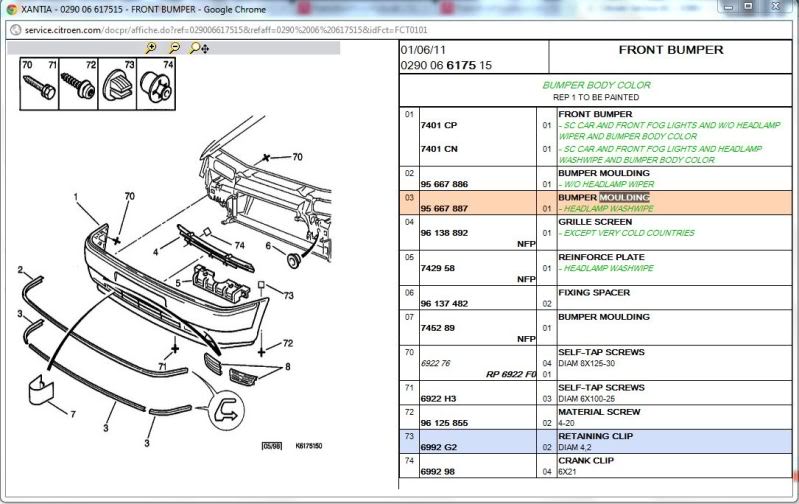
Task: Click the zoom out magnifier icon
Action: (174, 48)
